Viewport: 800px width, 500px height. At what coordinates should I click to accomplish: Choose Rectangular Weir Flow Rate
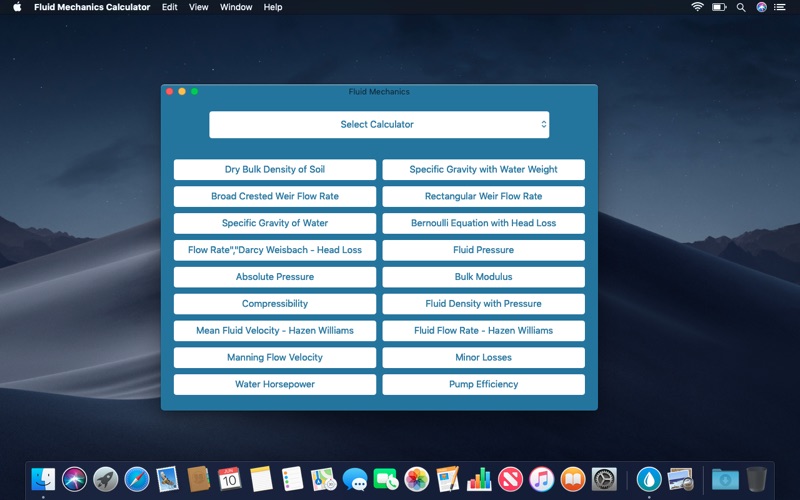click(483, 196)
